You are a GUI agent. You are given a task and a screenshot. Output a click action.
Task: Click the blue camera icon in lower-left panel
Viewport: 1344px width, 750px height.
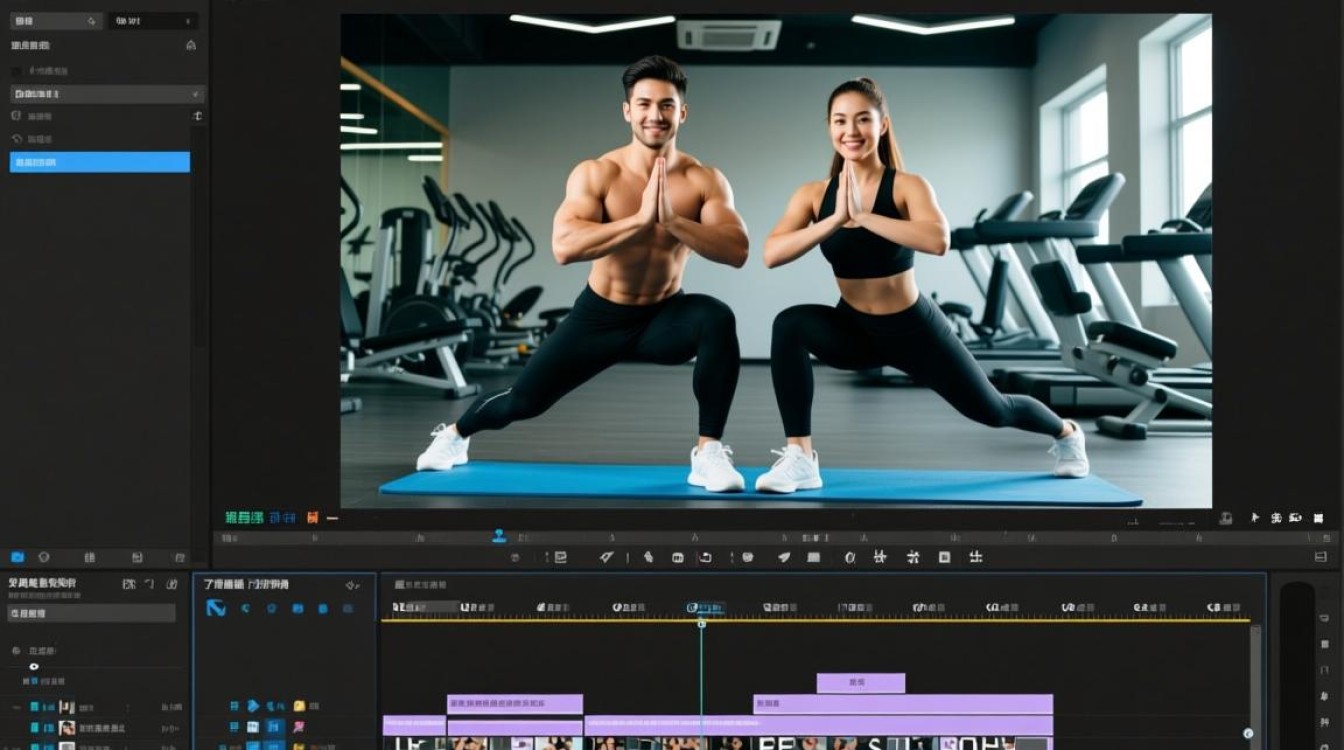[17, 557]
